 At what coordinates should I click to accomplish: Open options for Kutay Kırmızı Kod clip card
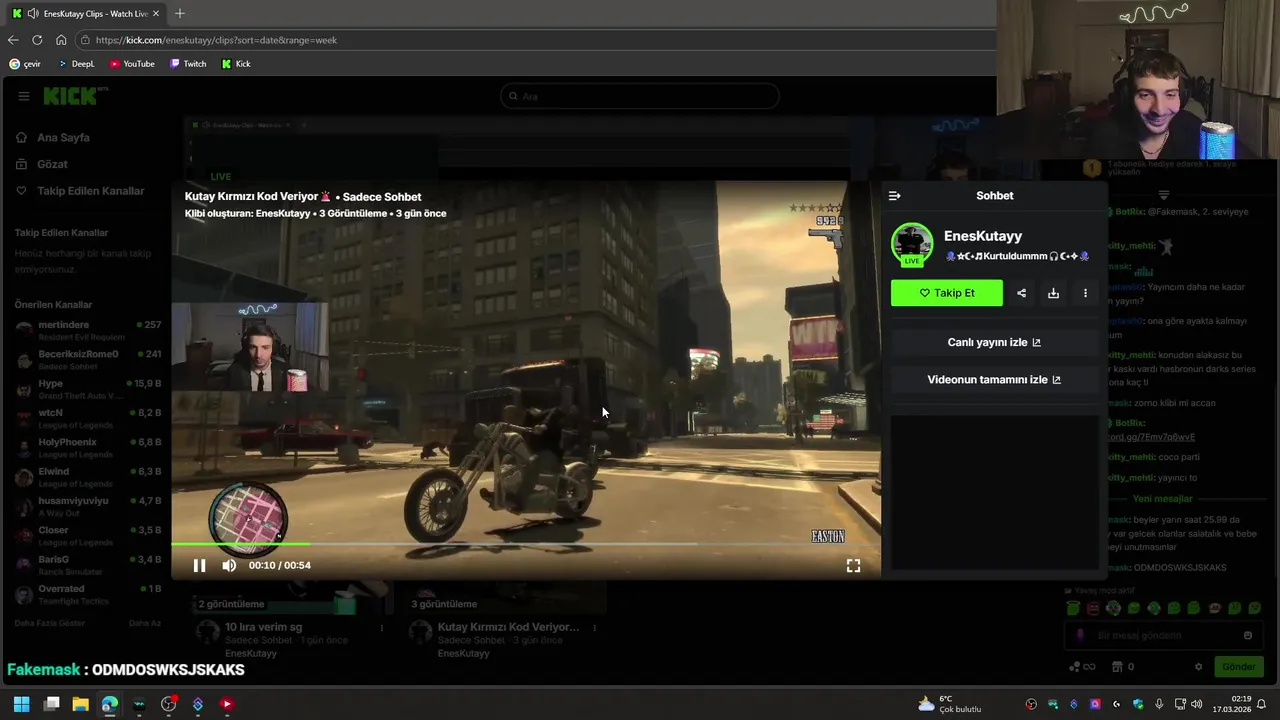coord(594,628)
